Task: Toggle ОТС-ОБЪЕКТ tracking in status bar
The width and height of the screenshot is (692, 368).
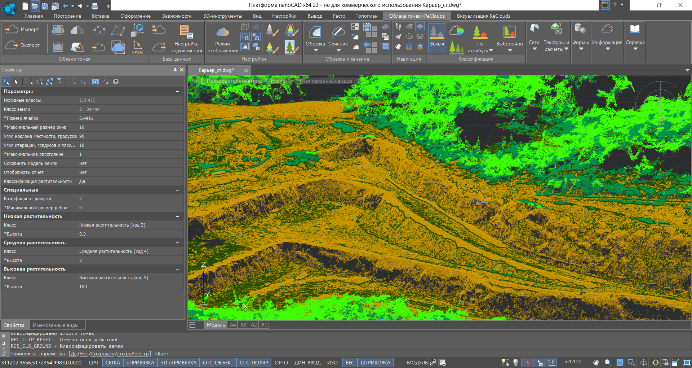Action: coord(217,363)
